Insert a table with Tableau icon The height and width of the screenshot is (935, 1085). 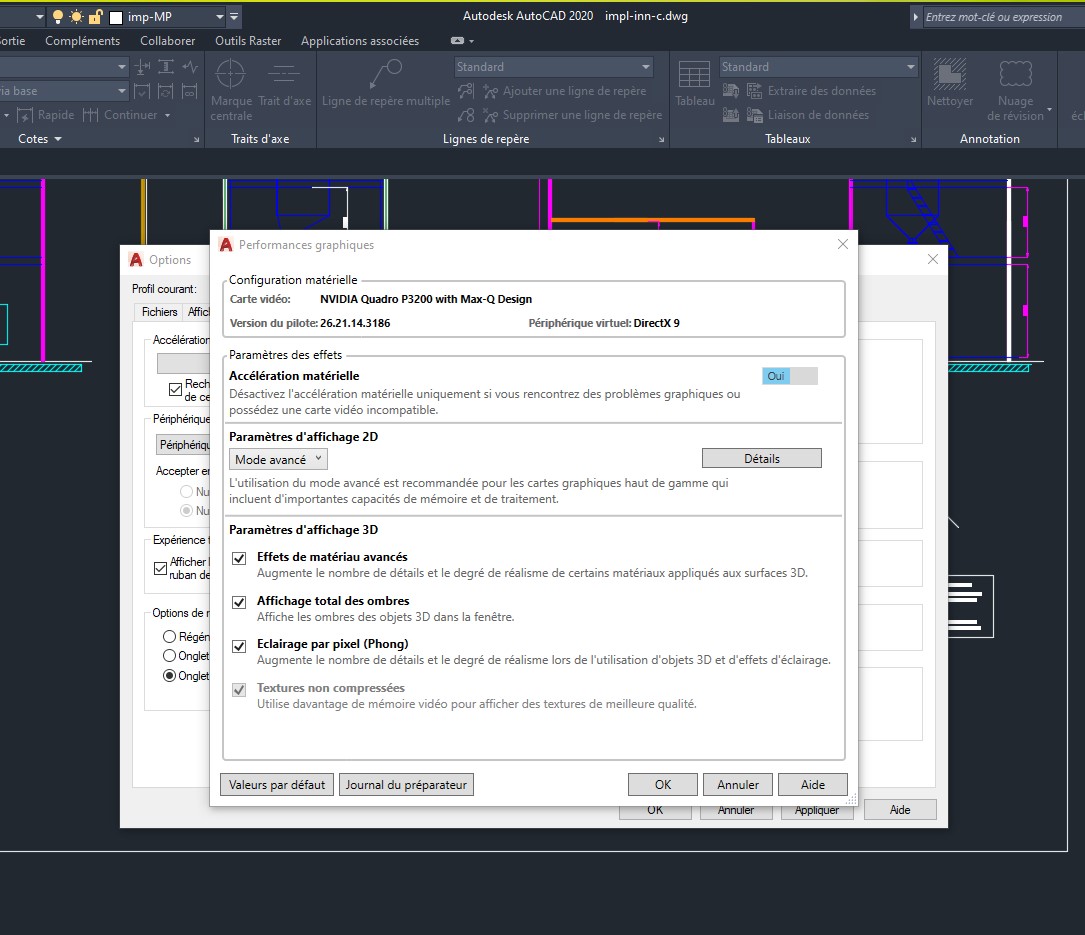[694, 76]
